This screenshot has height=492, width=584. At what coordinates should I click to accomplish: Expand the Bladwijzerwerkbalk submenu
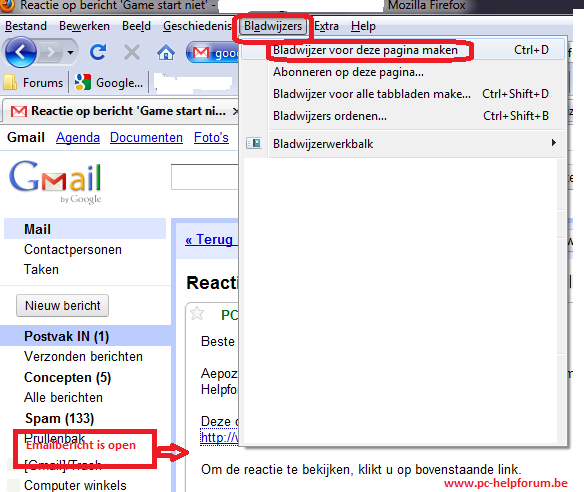coord(403,143)
